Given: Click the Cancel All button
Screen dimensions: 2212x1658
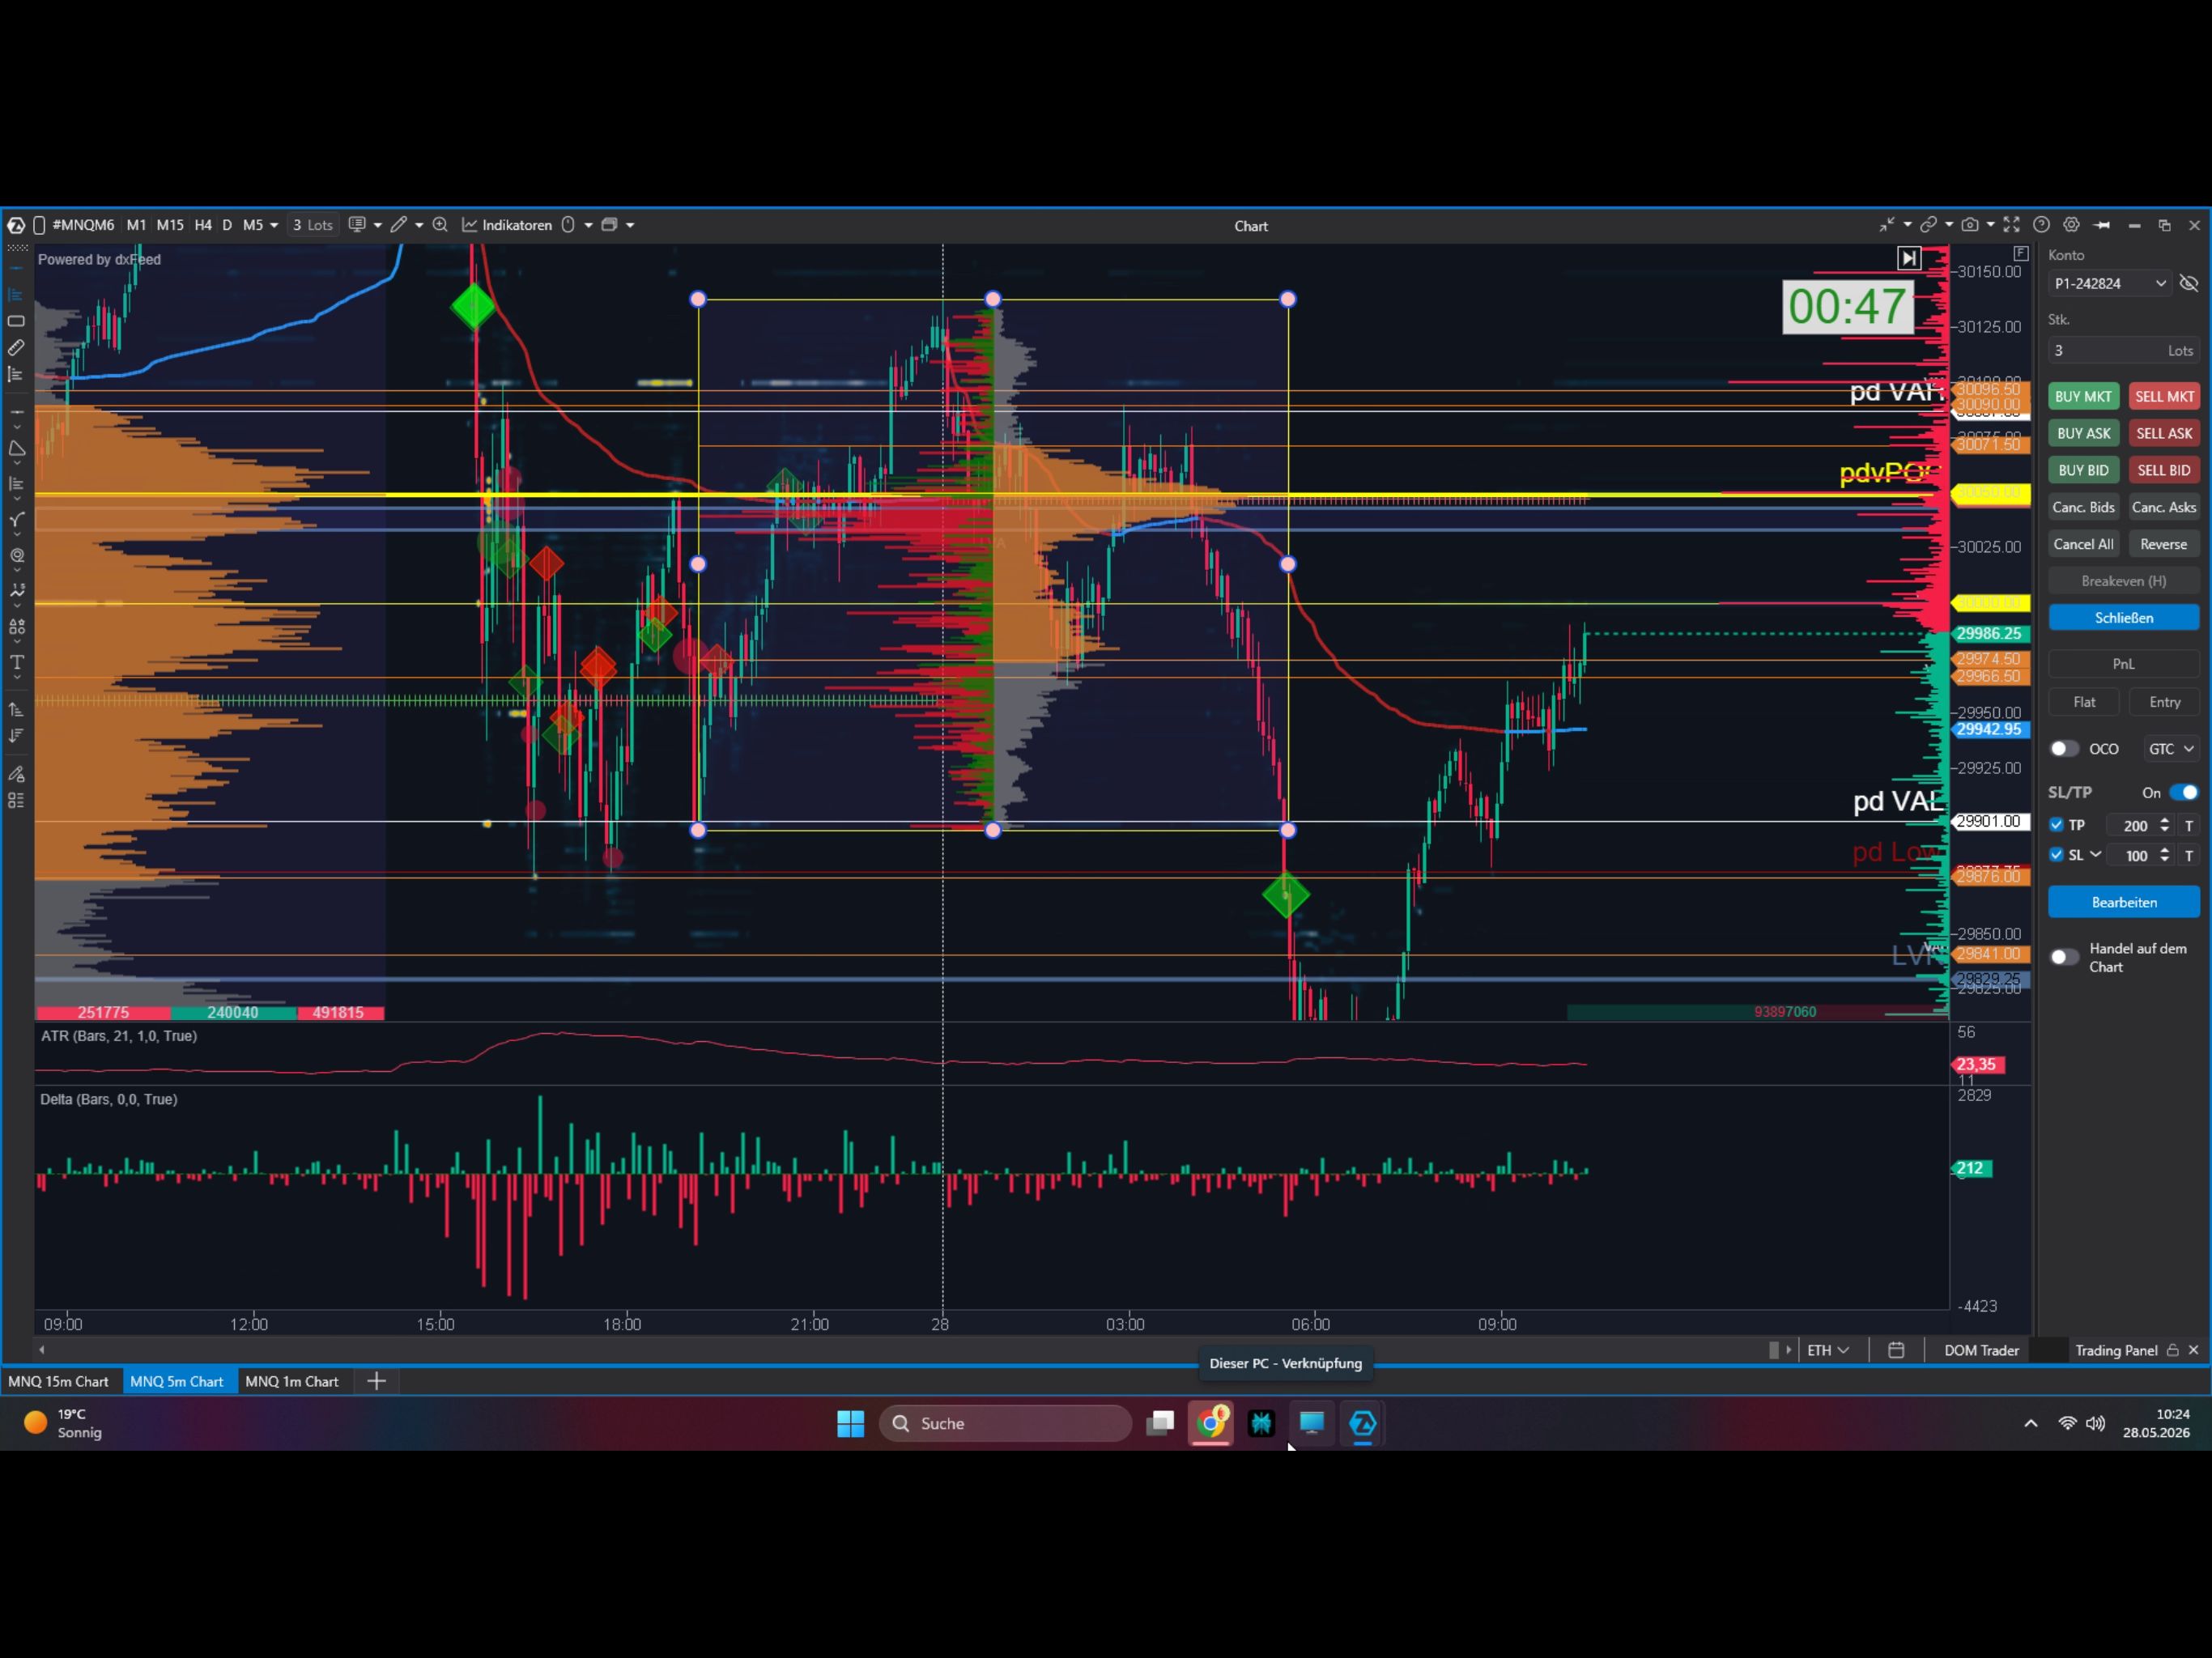Looking at the screenshot, I should [x=2084, y=544].
